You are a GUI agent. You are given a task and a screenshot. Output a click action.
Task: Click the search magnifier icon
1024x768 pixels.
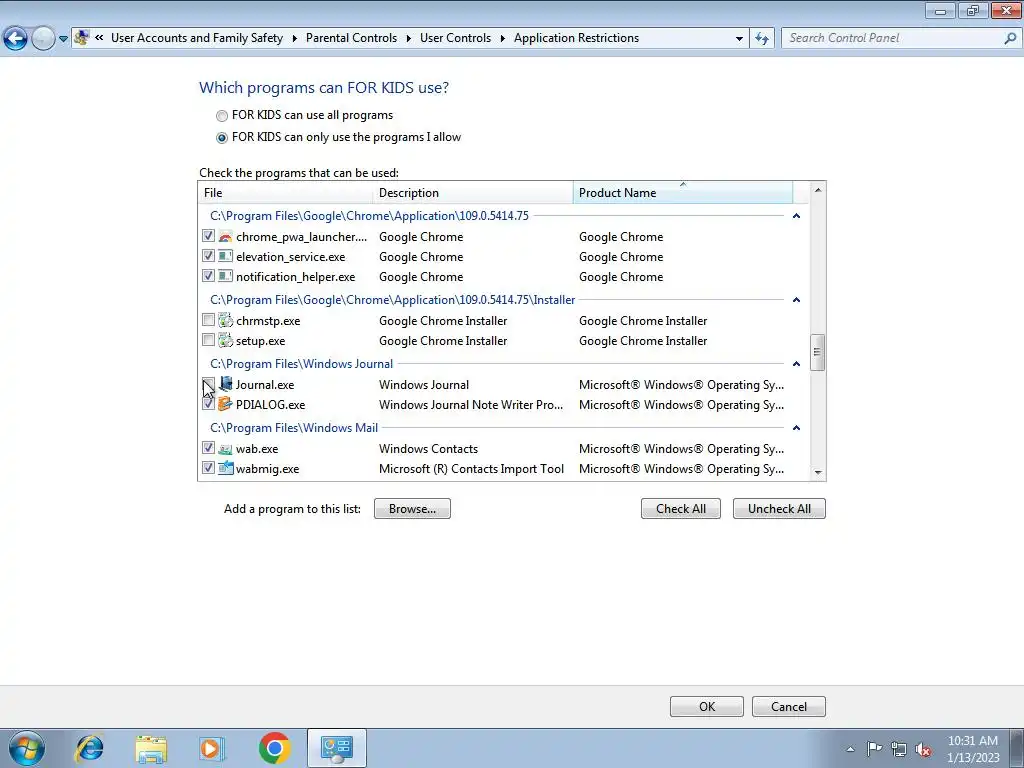[1010, 38]
